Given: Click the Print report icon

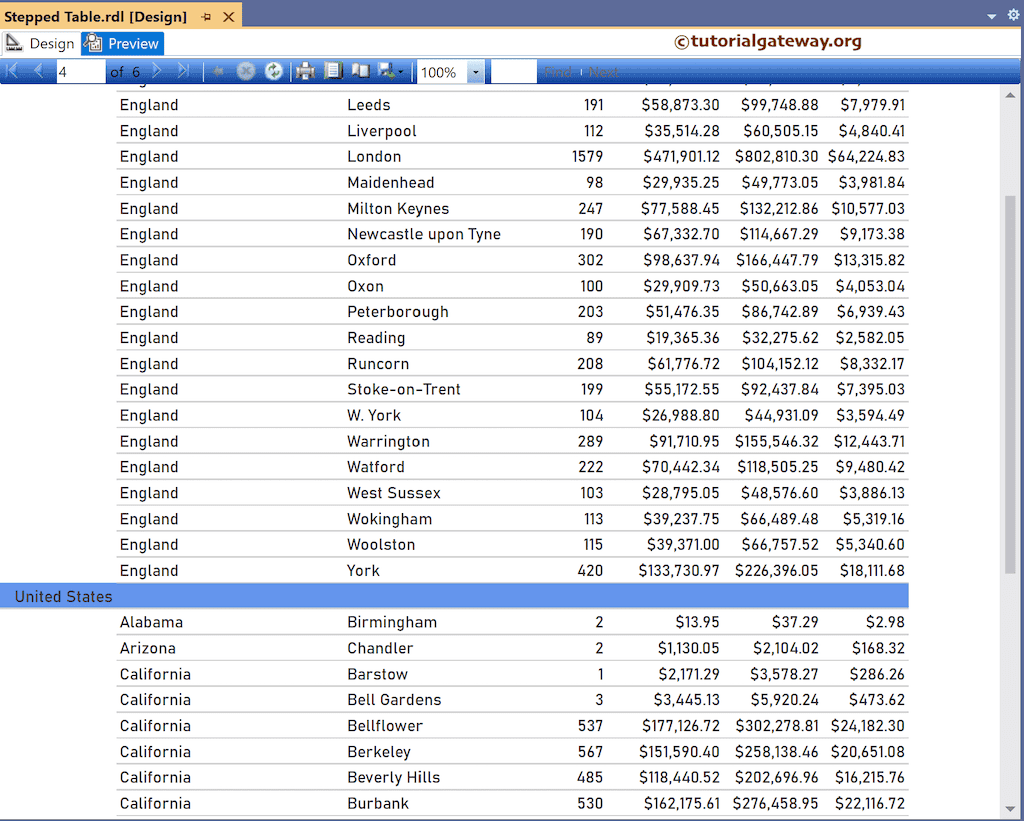Looking at the screenshot, I should 303,71.
